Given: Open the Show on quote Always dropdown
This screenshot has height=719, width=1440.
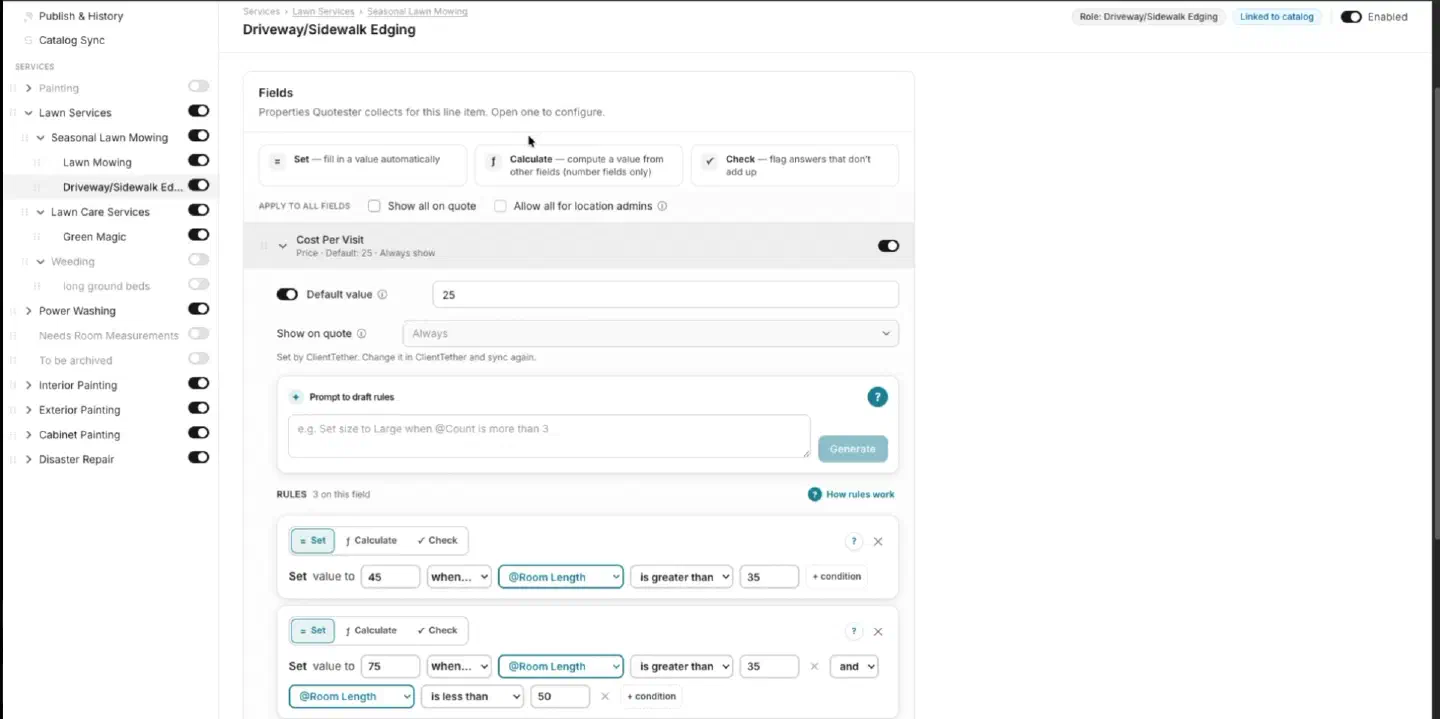Looking at the screenshot, I should [650, 333].
